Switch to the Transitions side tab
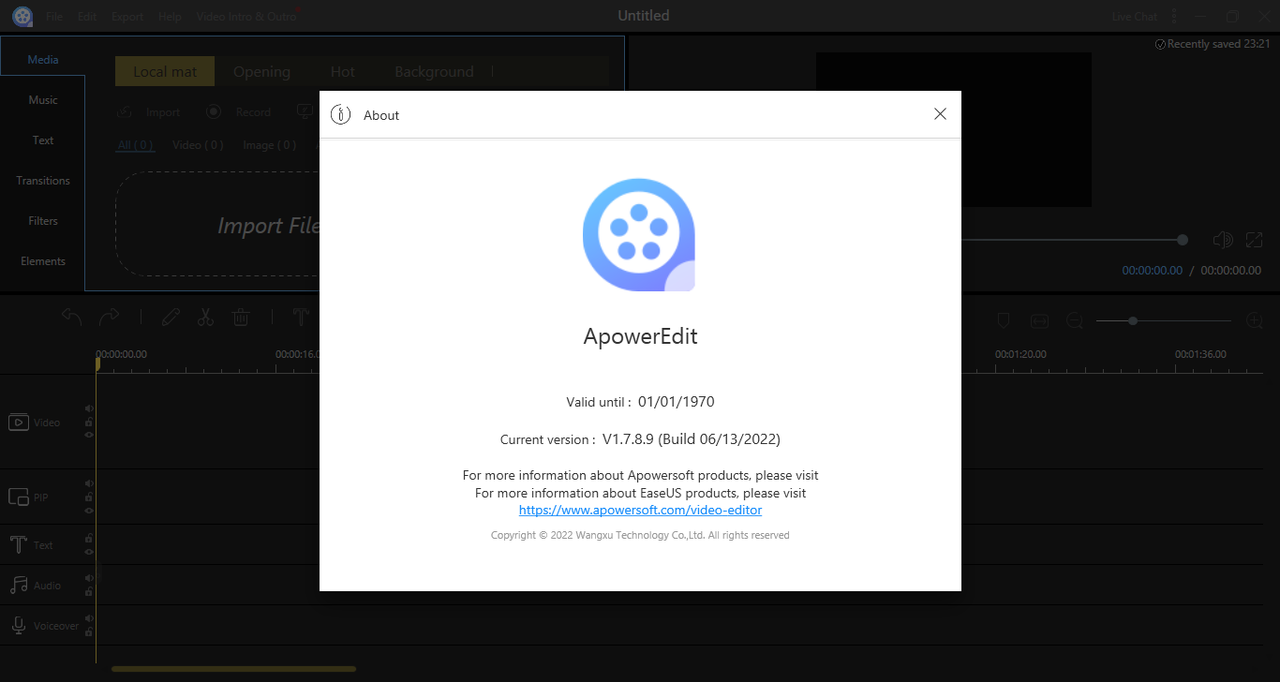Viewport: 1280px width, 682px height. pos(43,181)
